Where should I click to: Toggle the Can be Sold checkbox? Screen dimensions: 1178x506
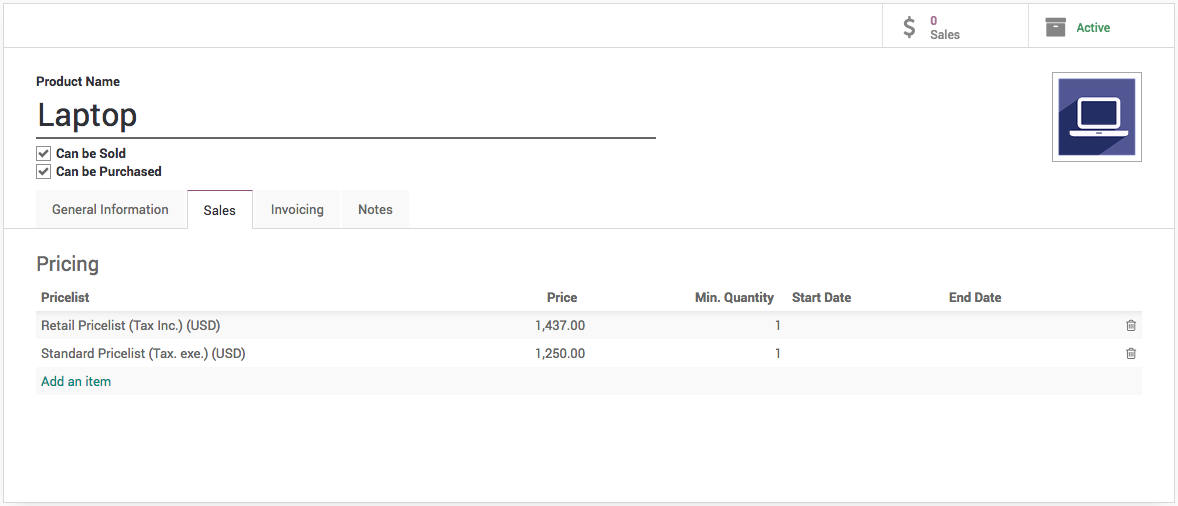(x=44, y=154)
